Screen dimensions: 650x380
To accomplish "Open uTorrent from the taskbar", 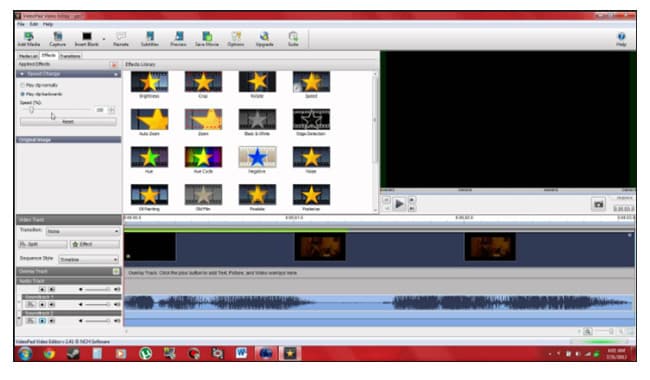I will (145, 354).
